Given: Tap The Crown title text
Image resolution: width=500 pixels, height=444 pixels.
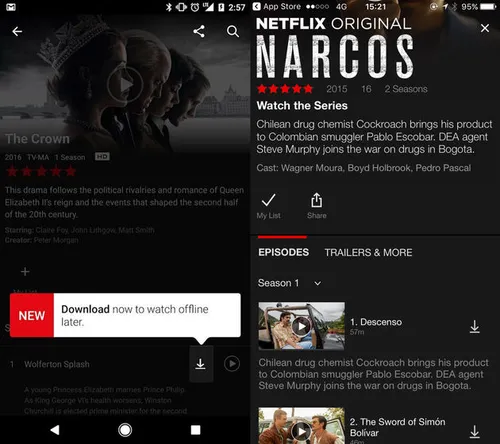Looking at the screenshot, I should click(37, 139).
